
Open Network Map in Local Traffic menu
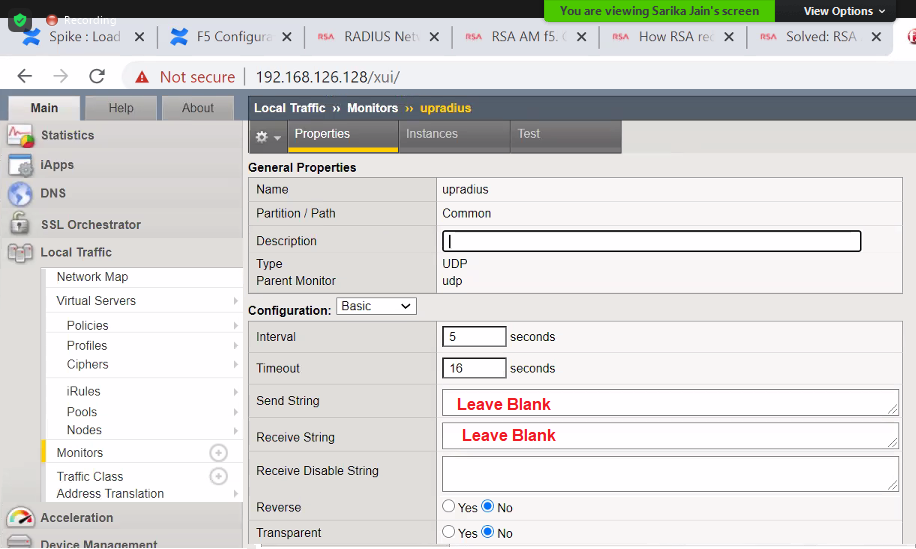(x=92, y=277)
